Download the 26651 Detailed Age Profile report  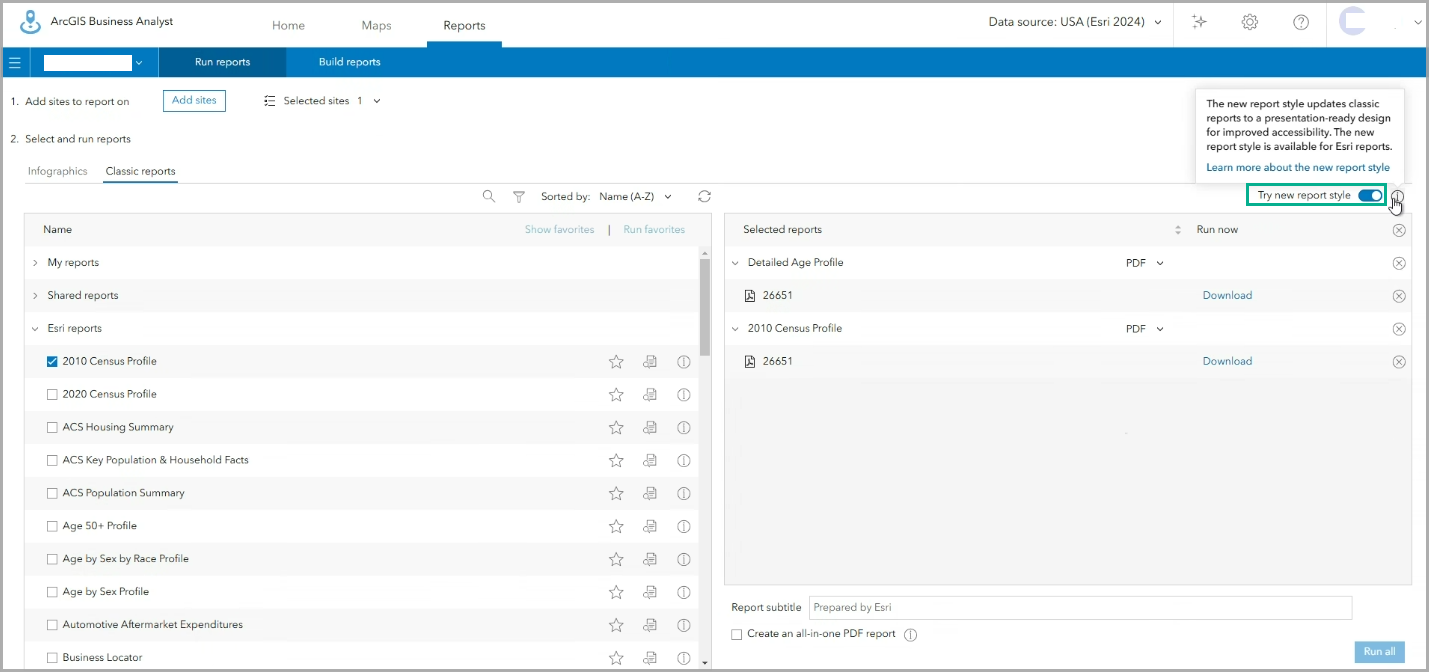pos(1227,295)
